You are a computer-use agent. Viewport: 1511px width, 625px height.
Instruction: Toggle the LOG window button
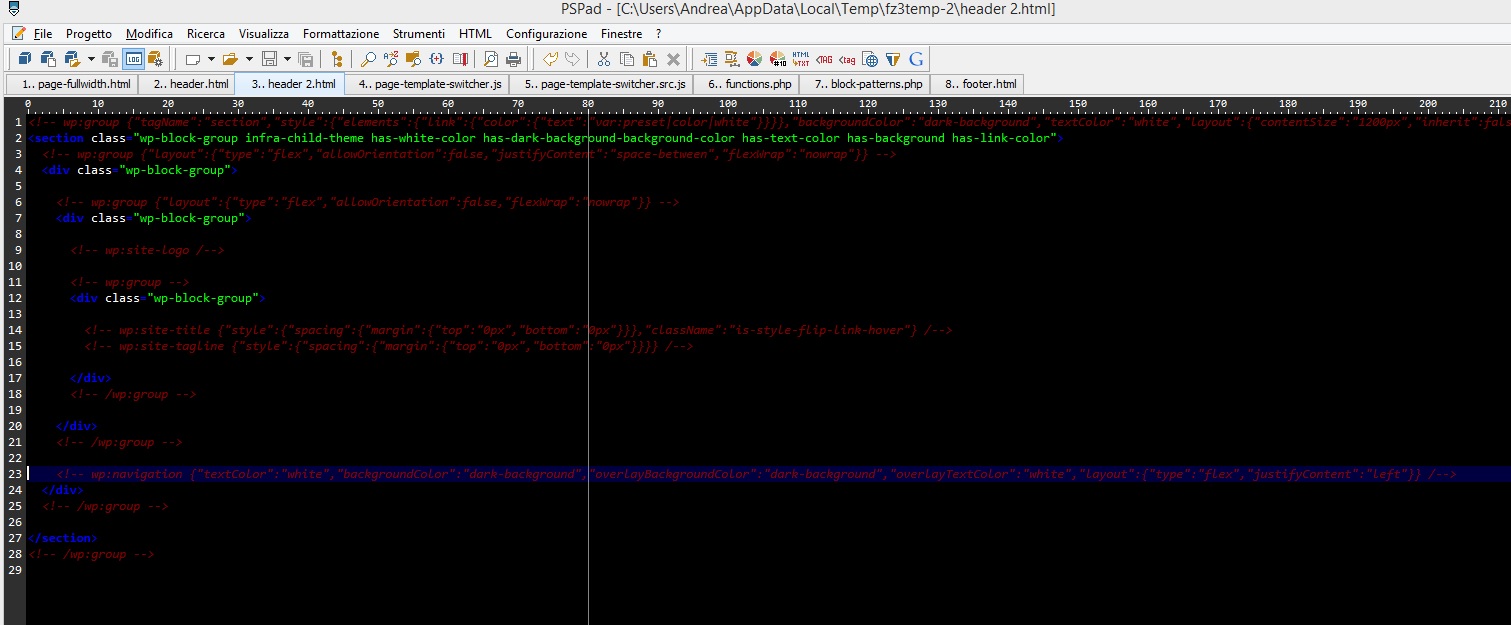133,59
